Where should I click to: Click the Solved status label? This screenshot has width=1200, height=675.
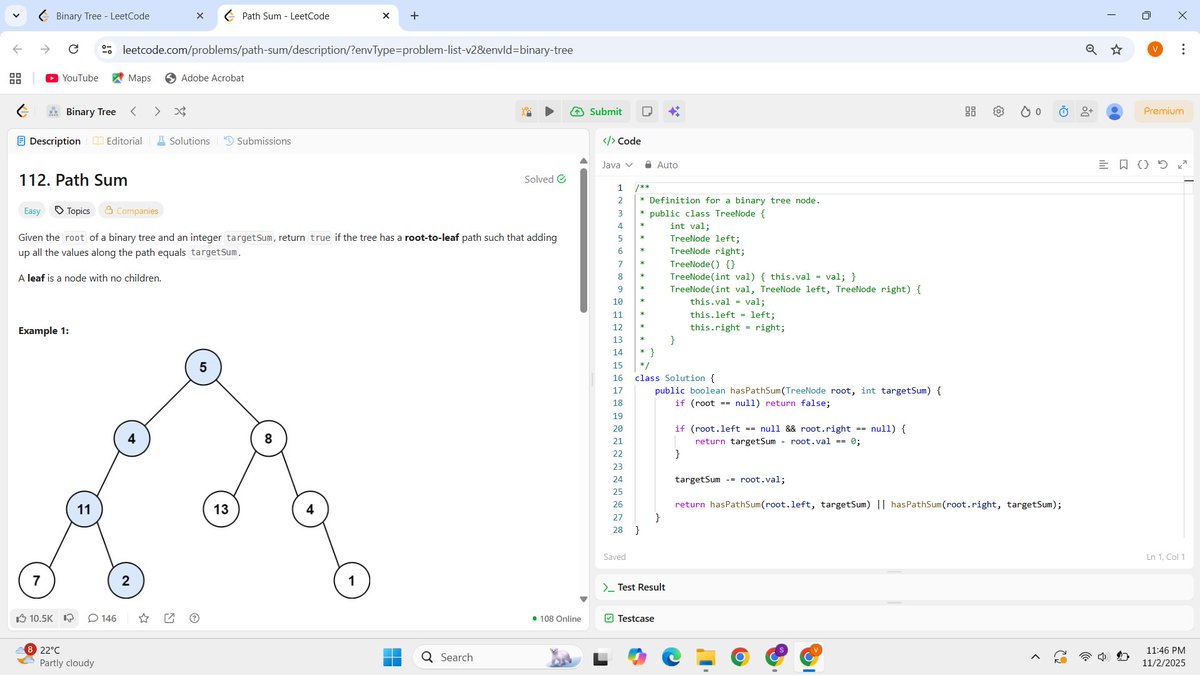point(545,179)
